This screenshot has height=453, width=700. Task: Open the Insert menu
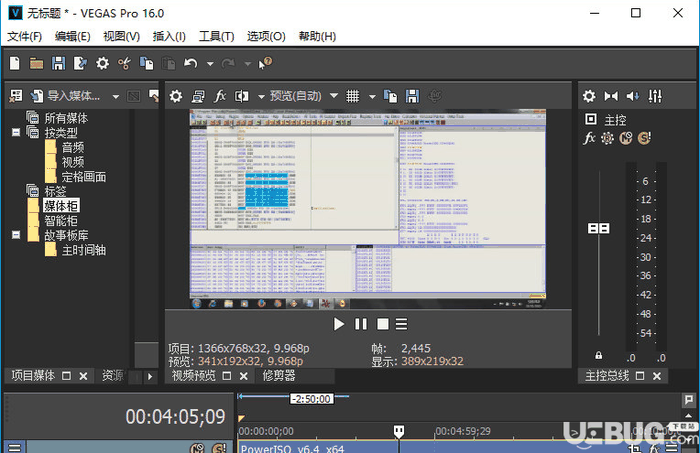click(x=169, y=36)
